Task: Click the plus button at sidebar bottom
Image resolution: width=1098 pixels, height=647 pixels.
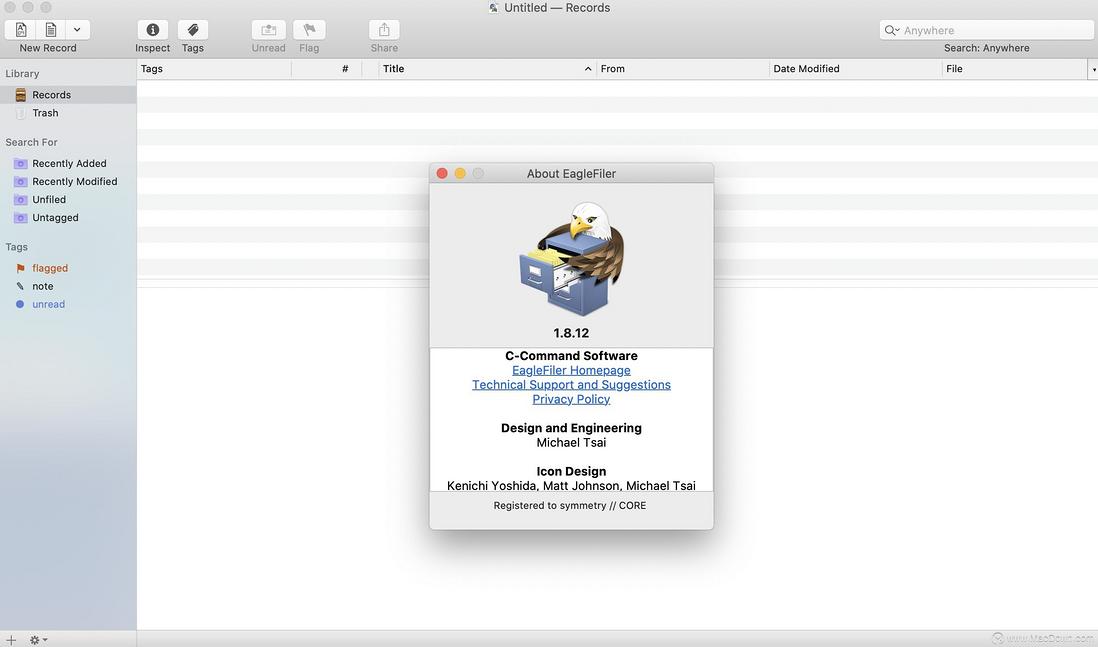Action: [11, 640]
